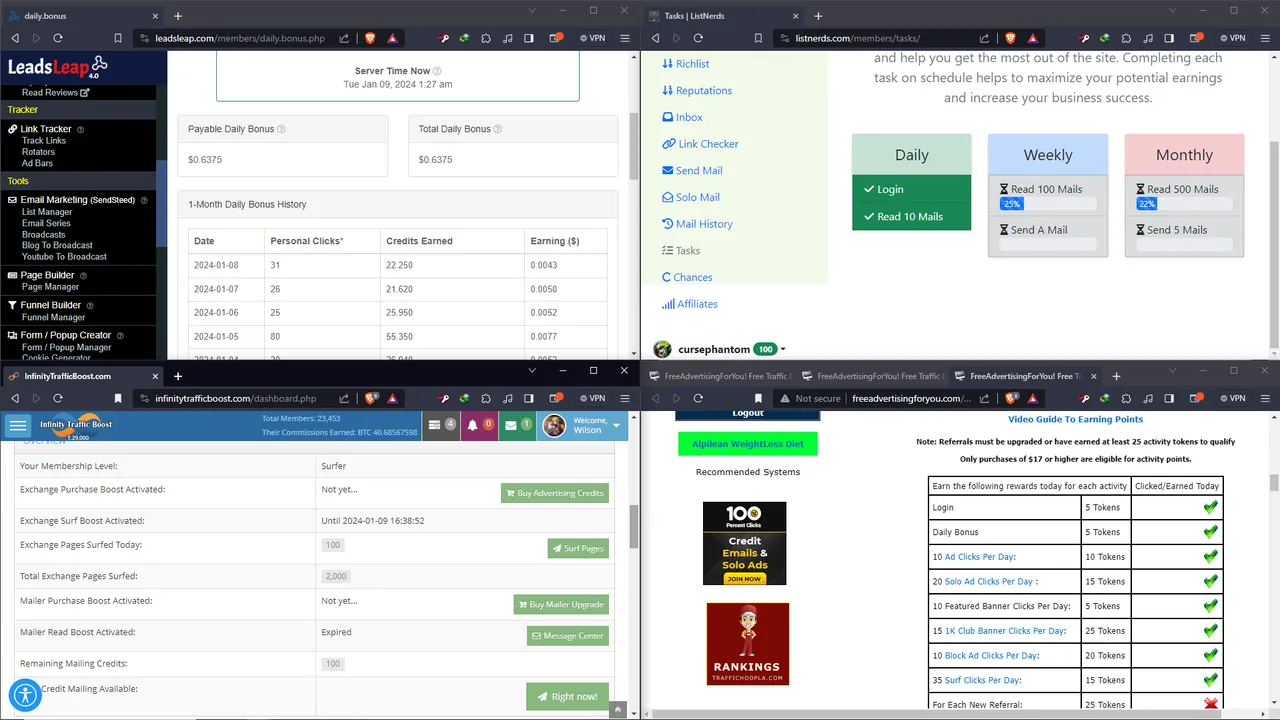Image resolution: width=1280 pixels, height=720 pixels.
Task: Open extensions puzzle icon in LeadsLeap window
Action: tap(486, 38)
